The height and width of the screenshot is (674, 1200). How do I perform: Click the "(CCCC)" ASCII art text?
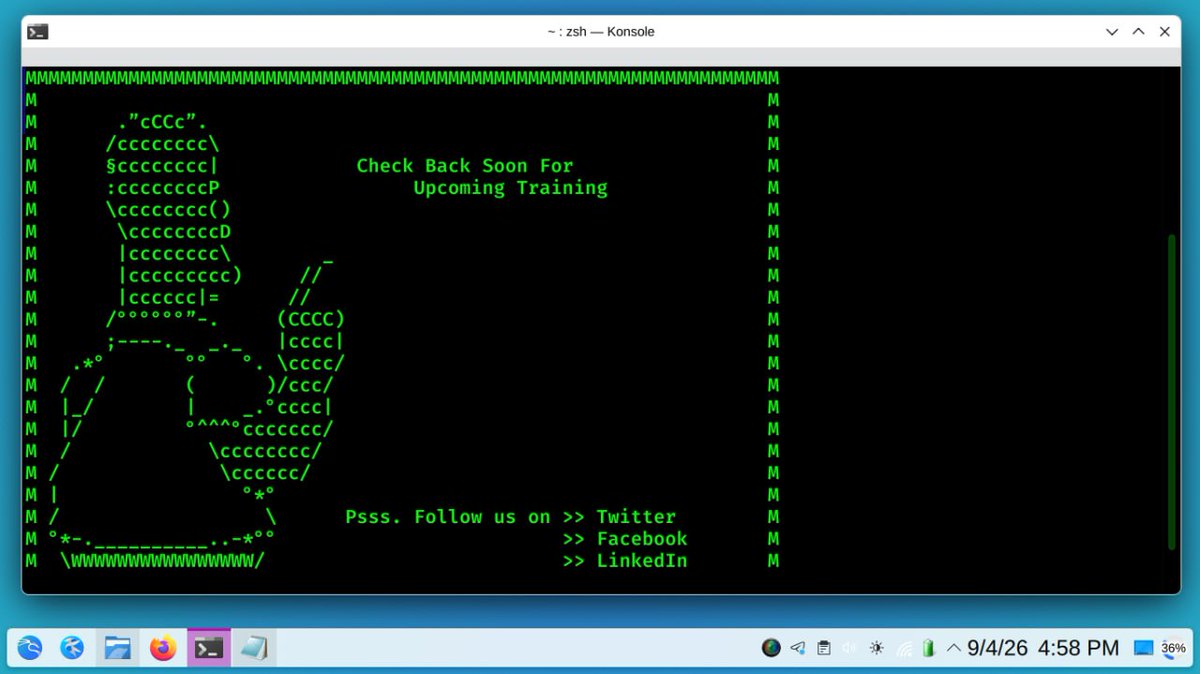[x=311, y=319]
